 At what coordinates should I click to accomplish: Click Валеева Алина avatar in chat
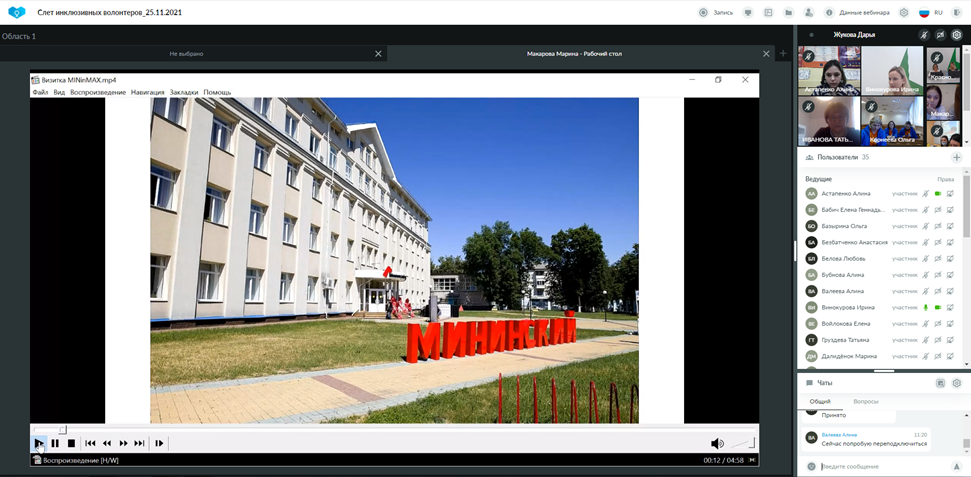[x=811, y=438]
